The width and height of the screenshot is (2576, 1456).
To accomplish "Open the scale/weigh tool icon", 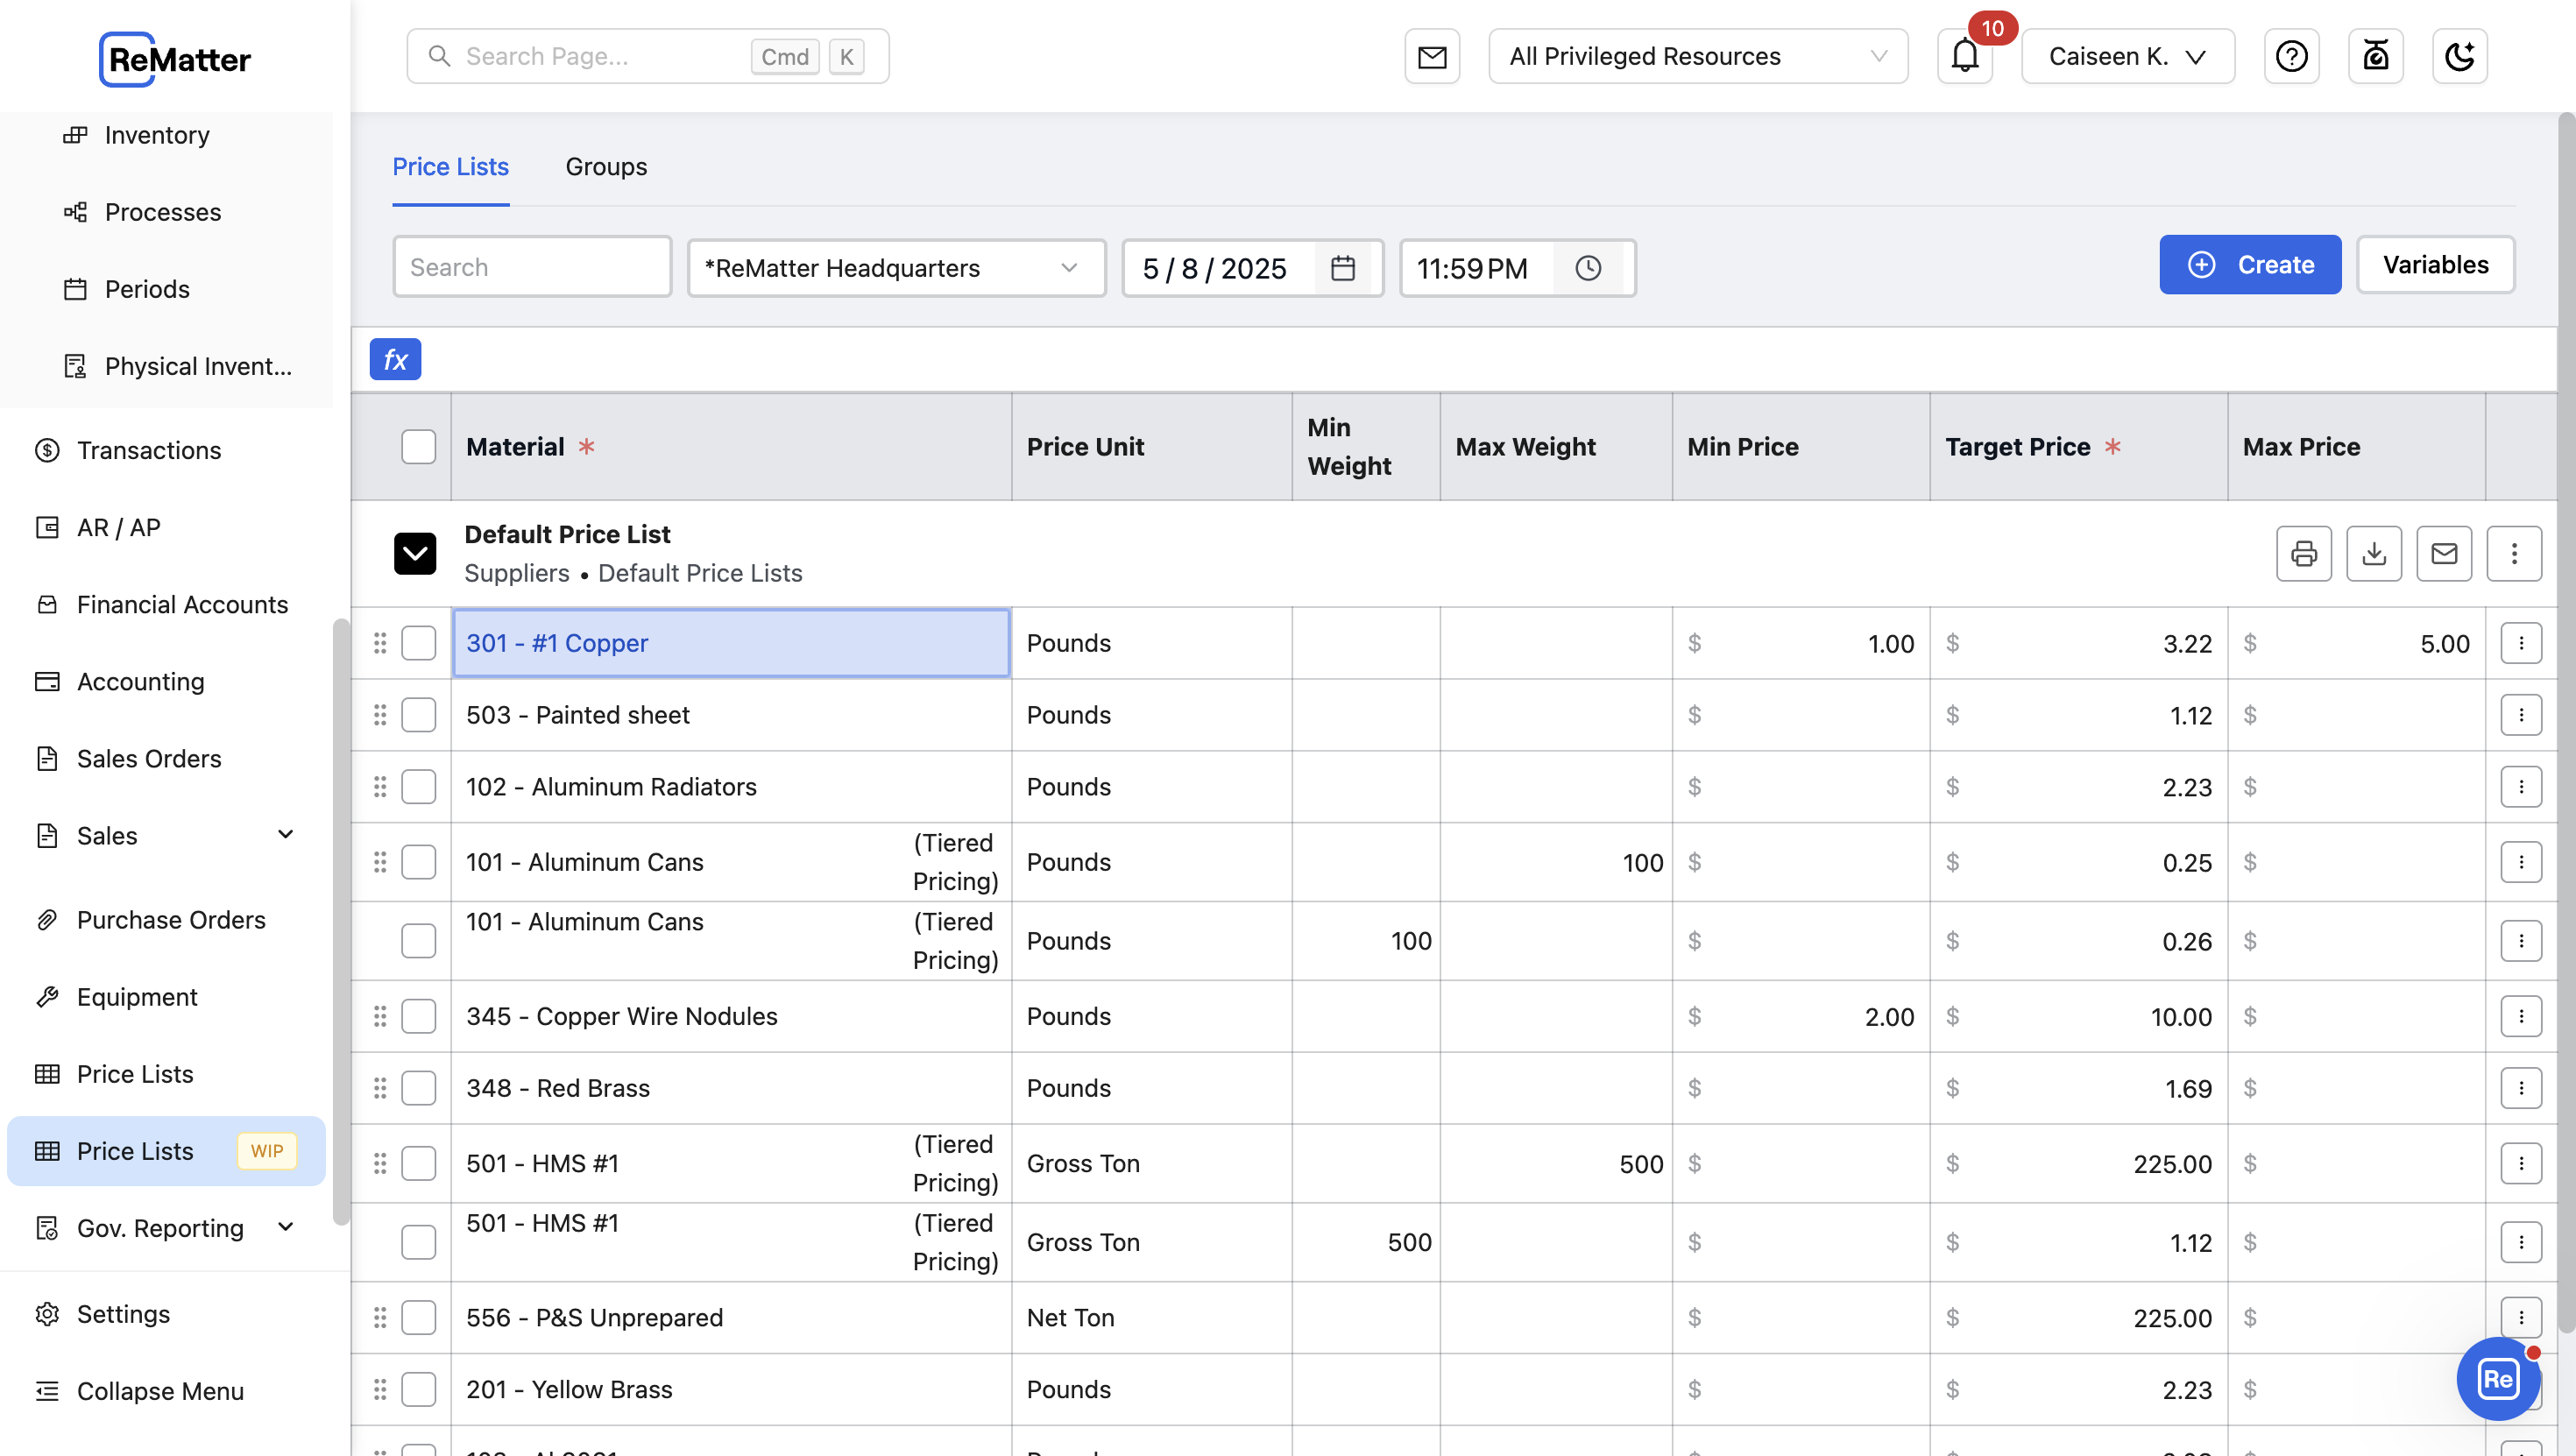I will point(2376,56).
